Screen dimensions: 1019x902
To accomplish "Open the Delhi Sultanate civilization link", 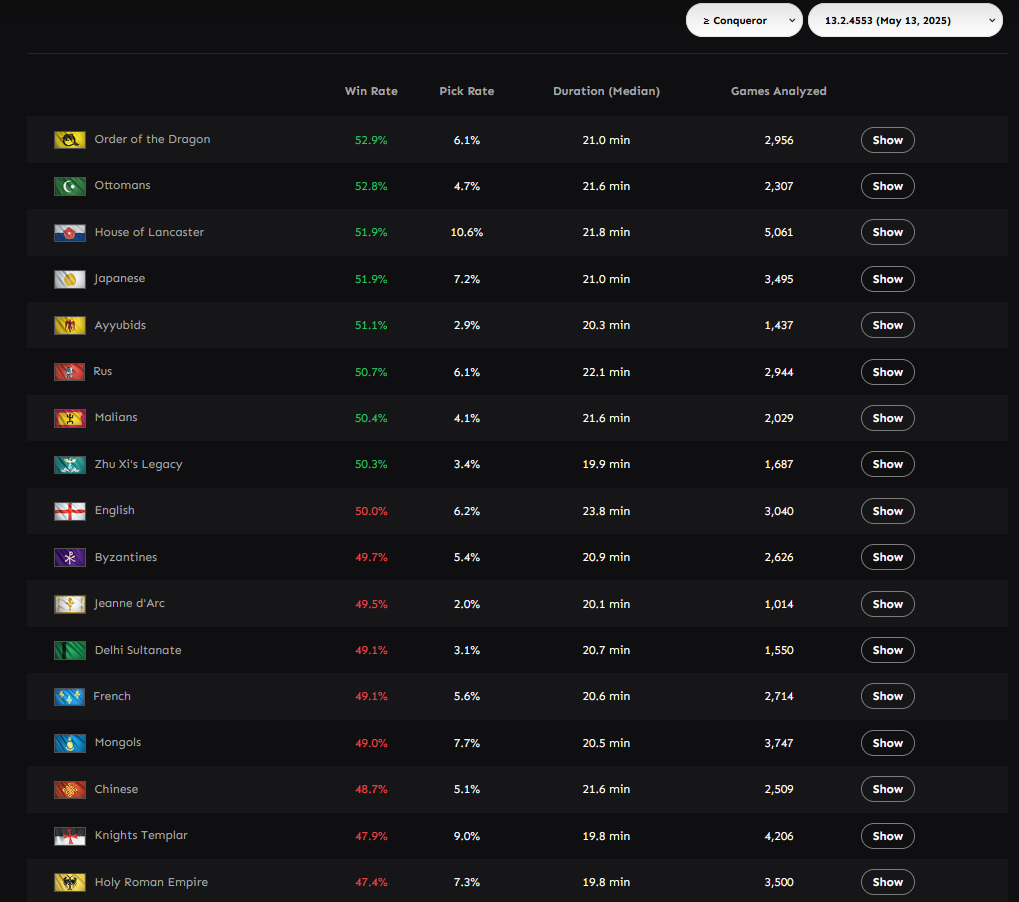I will tap(137, 650).
